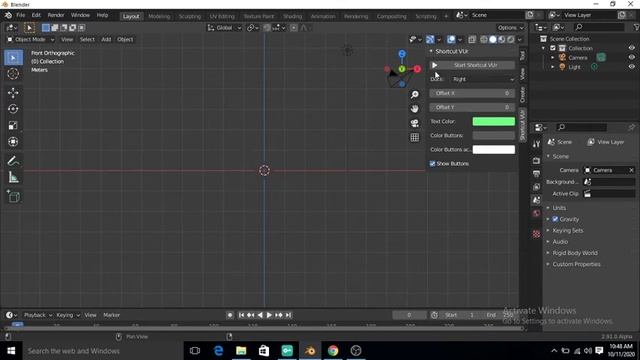Select the Measure tool
640x360 pixels.
point(13,177)
